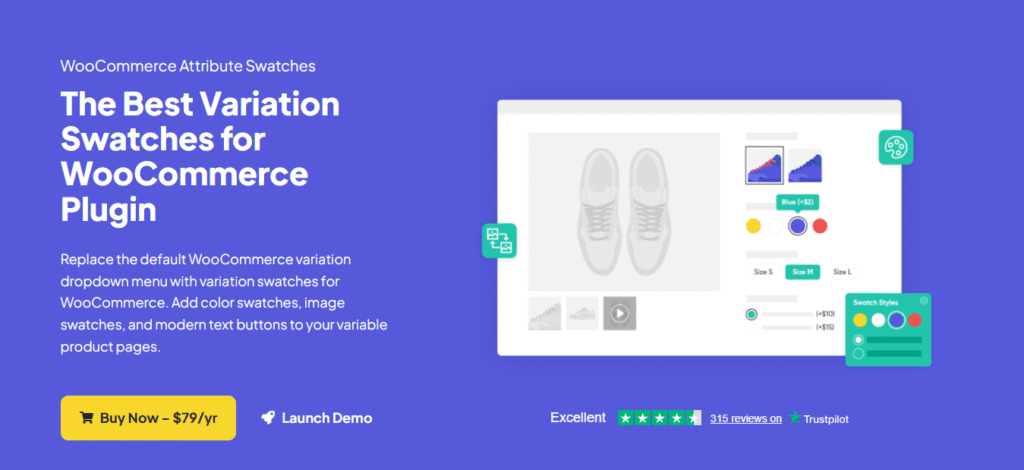Screen dimensions: 1024x470
Task: Pick the yellow color swatch on product page
Action: tap(754, 226)
